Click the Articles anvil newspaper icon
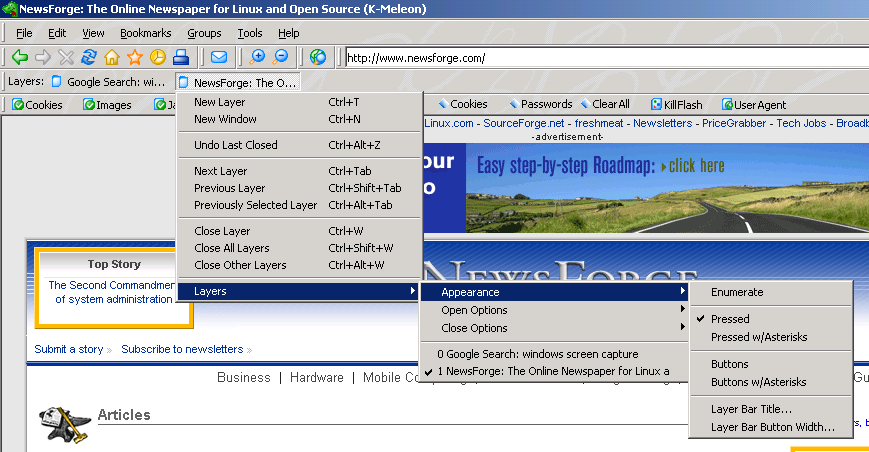 pyautogui.click(x=64, y=424)
